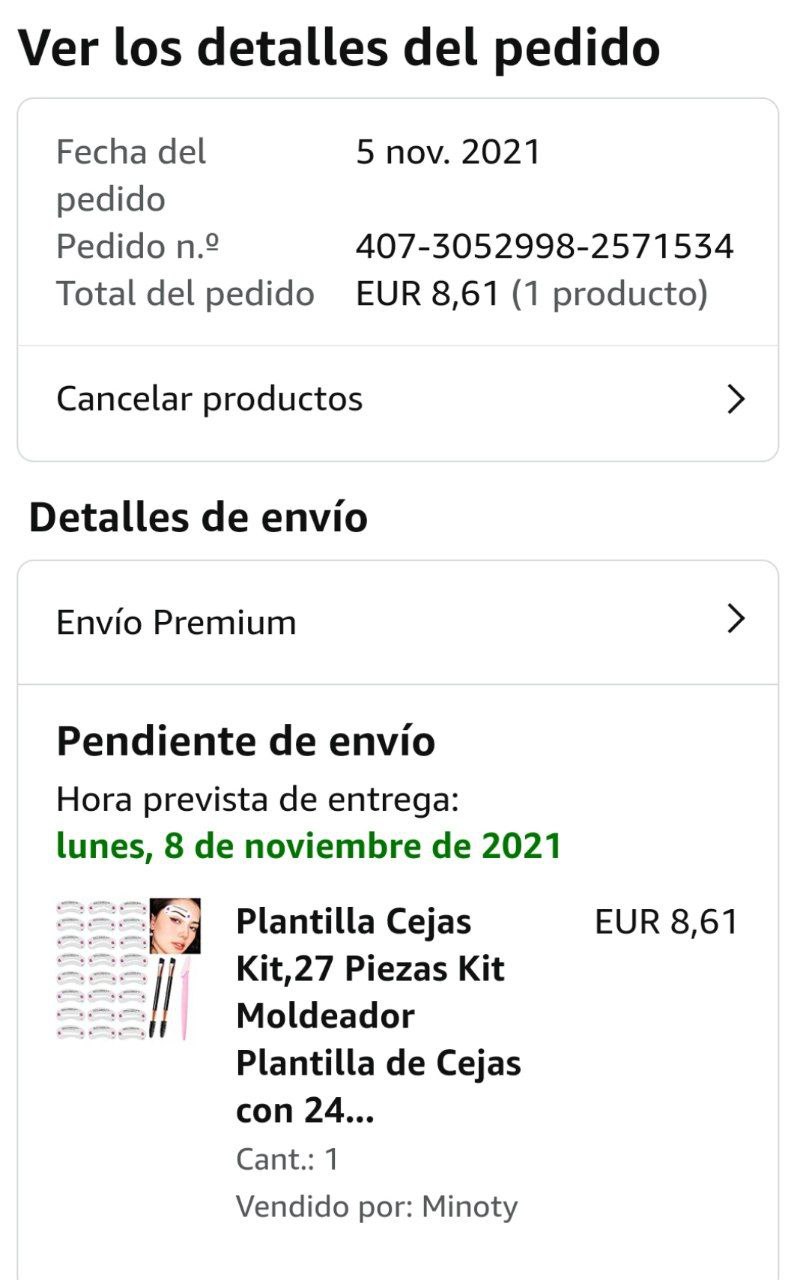Screen dimensions: 809x1280
Task: Tap the order total EUR 8,61
Action: point(427,294)
